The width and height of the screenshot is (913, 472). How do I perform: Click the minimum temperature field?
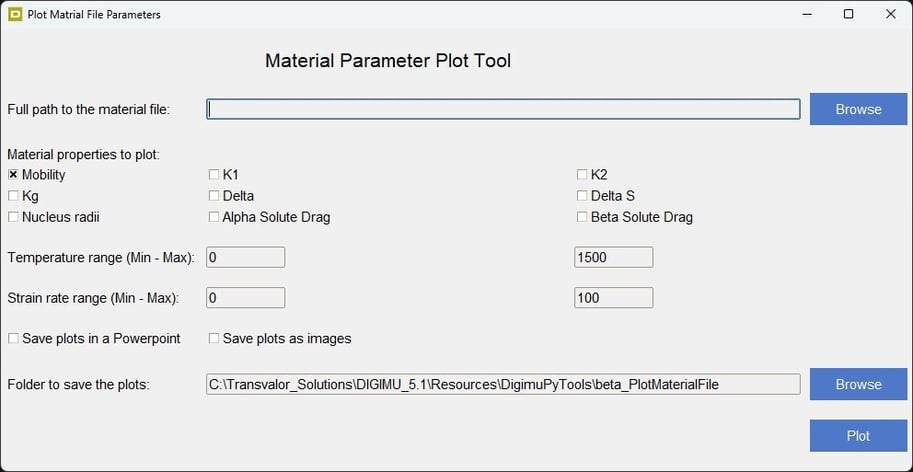click(245, 257)
